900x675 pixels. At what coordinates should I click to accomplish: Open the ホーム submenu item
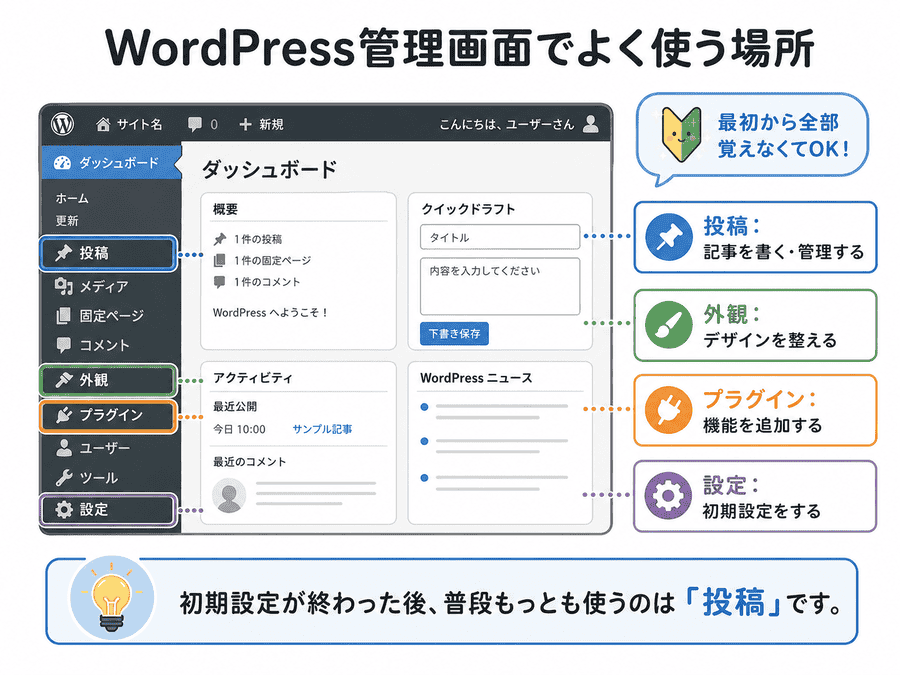point(72,199)
